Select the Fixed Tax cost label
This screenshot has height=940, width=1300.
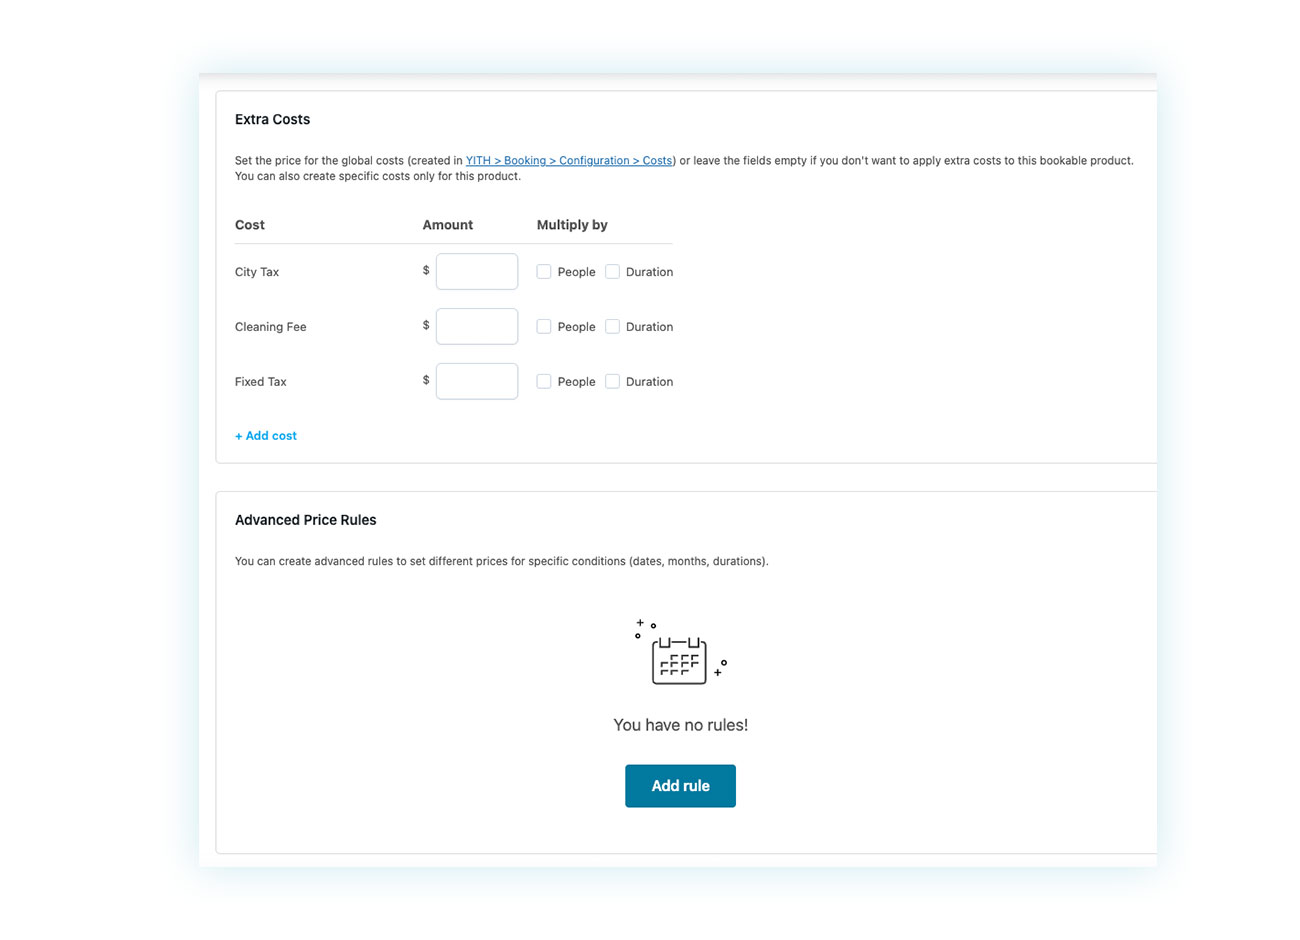[260, 382]
